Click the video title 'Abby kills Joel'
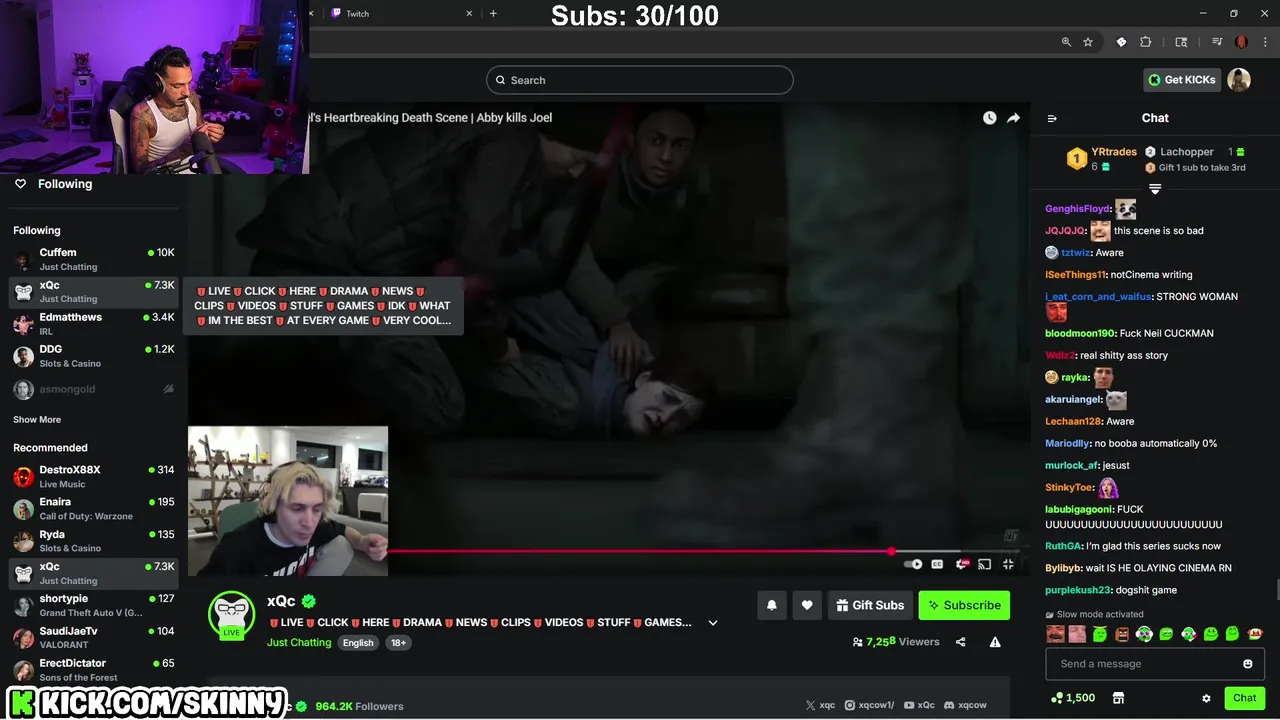 515,118
